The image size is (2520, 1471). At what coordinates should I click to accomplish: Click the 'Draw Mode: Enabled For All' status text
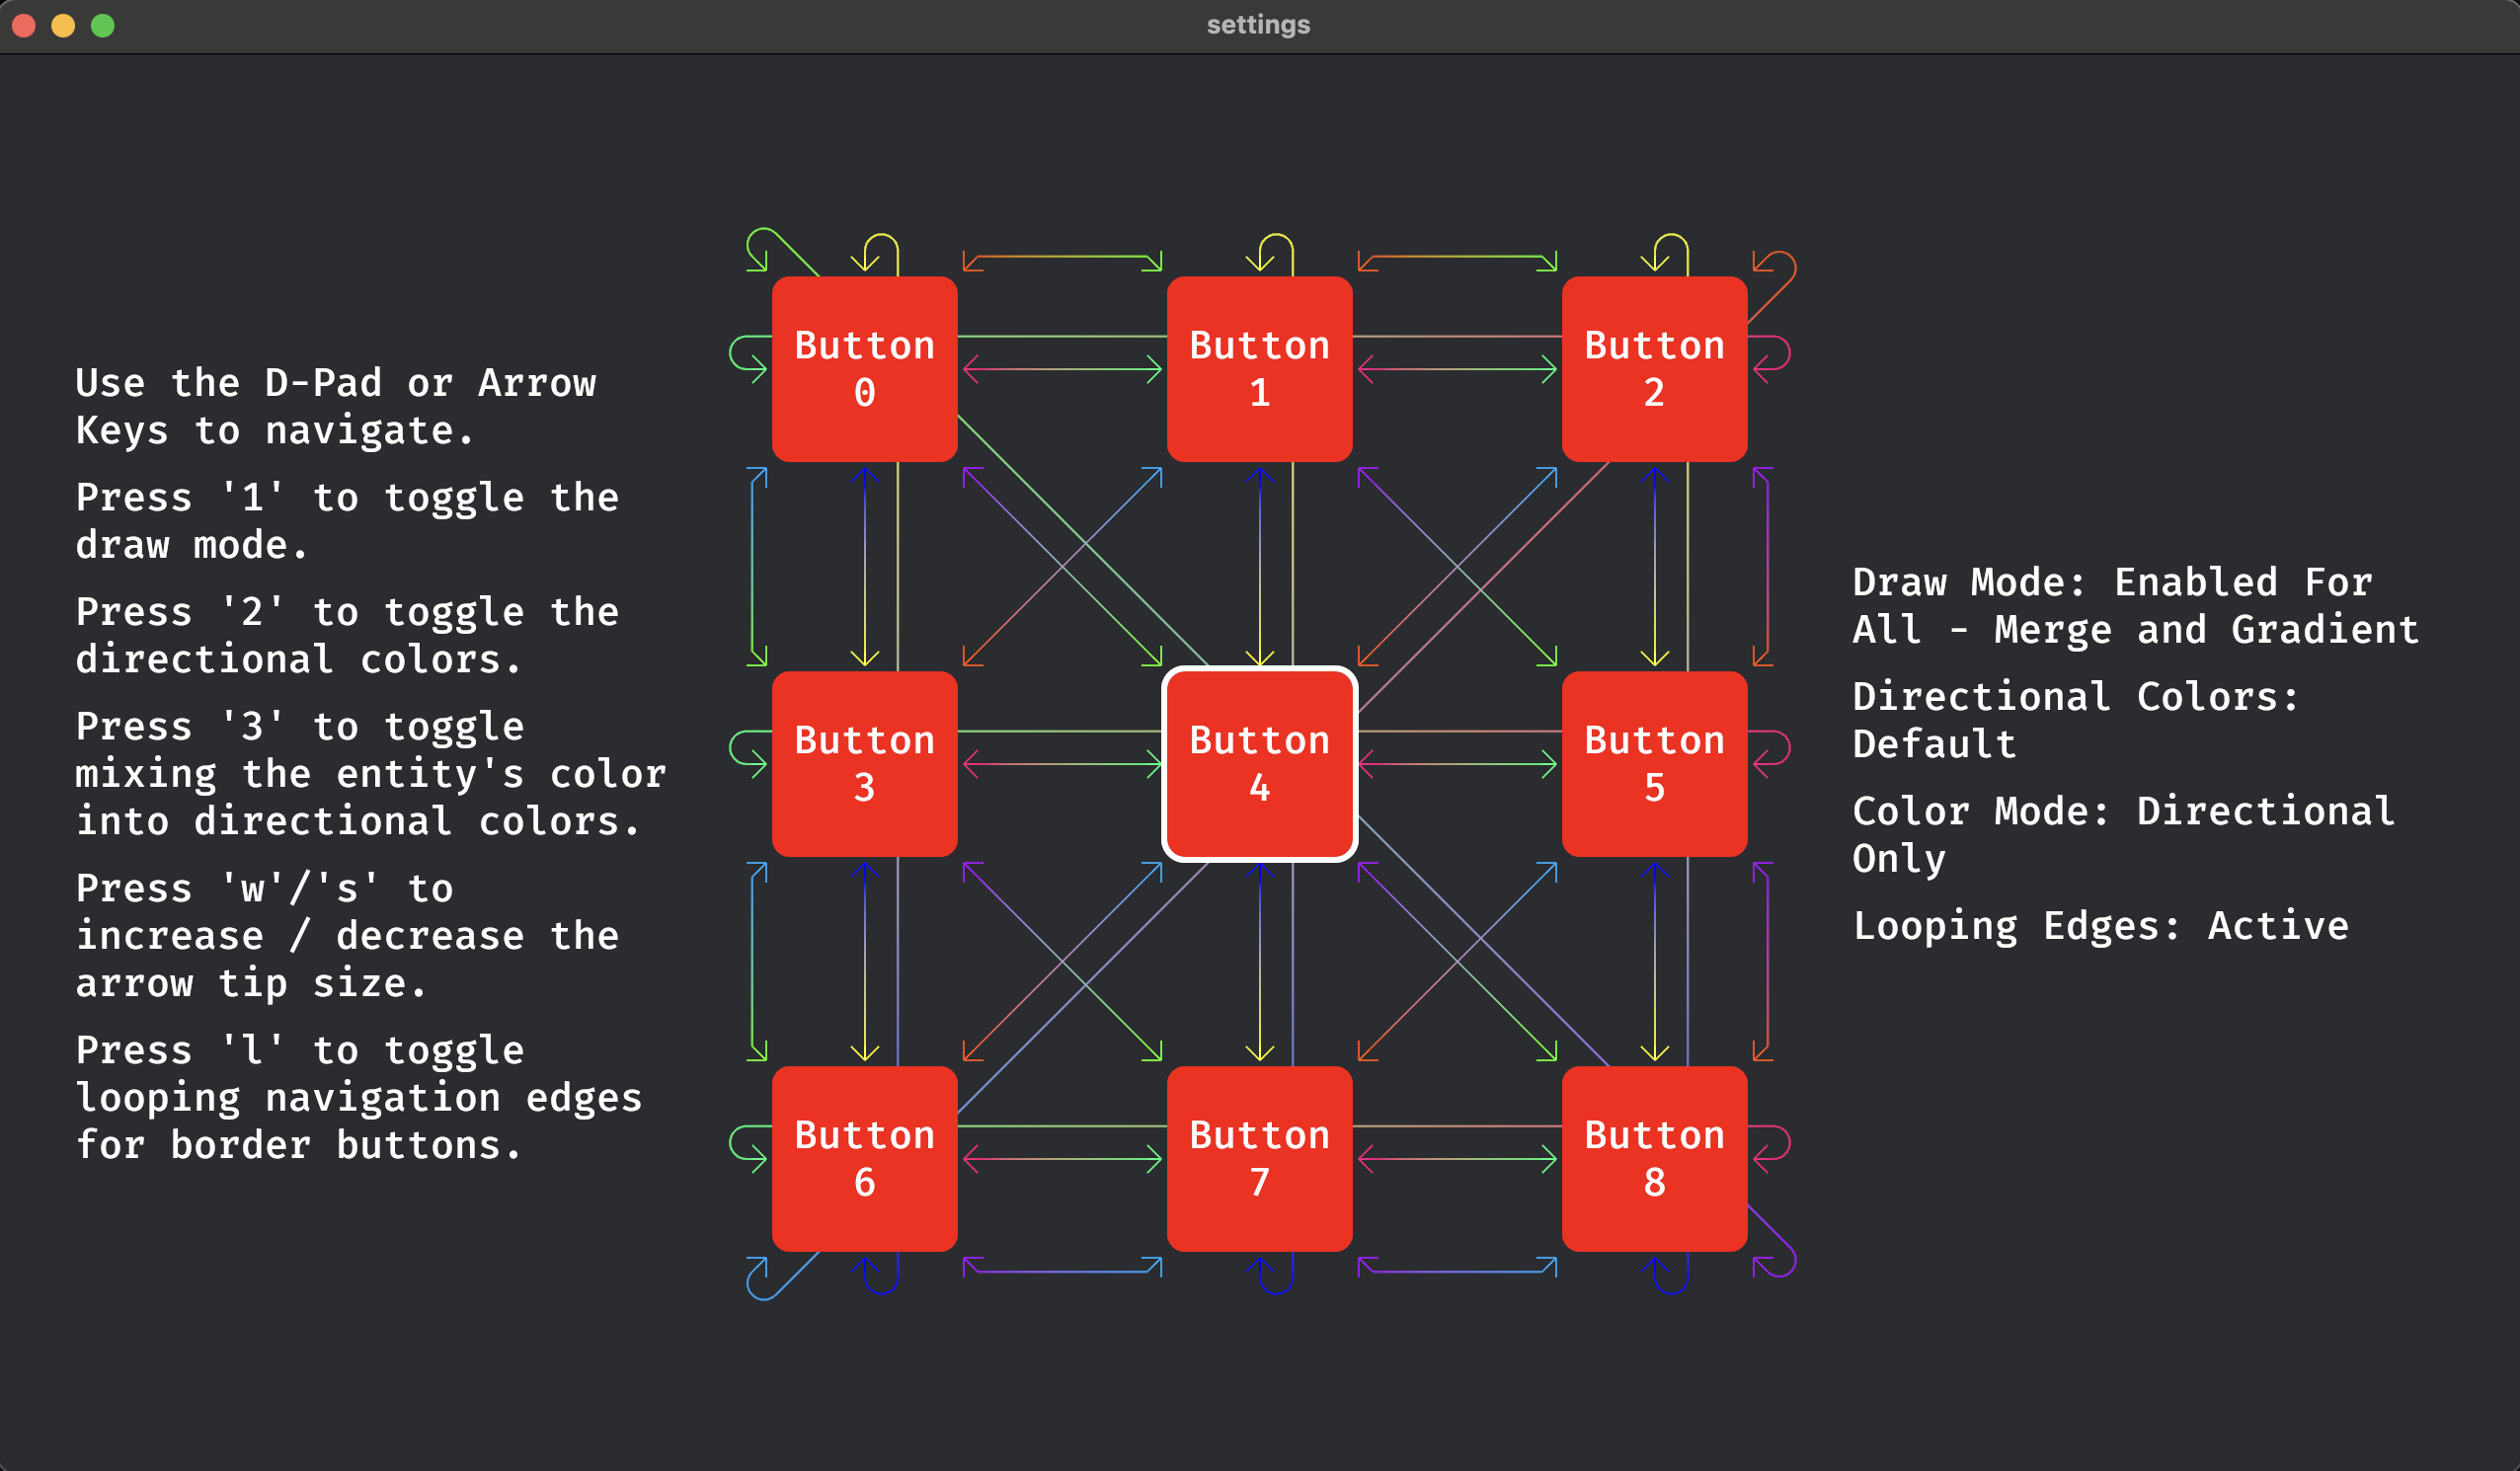coord(2134,606)
